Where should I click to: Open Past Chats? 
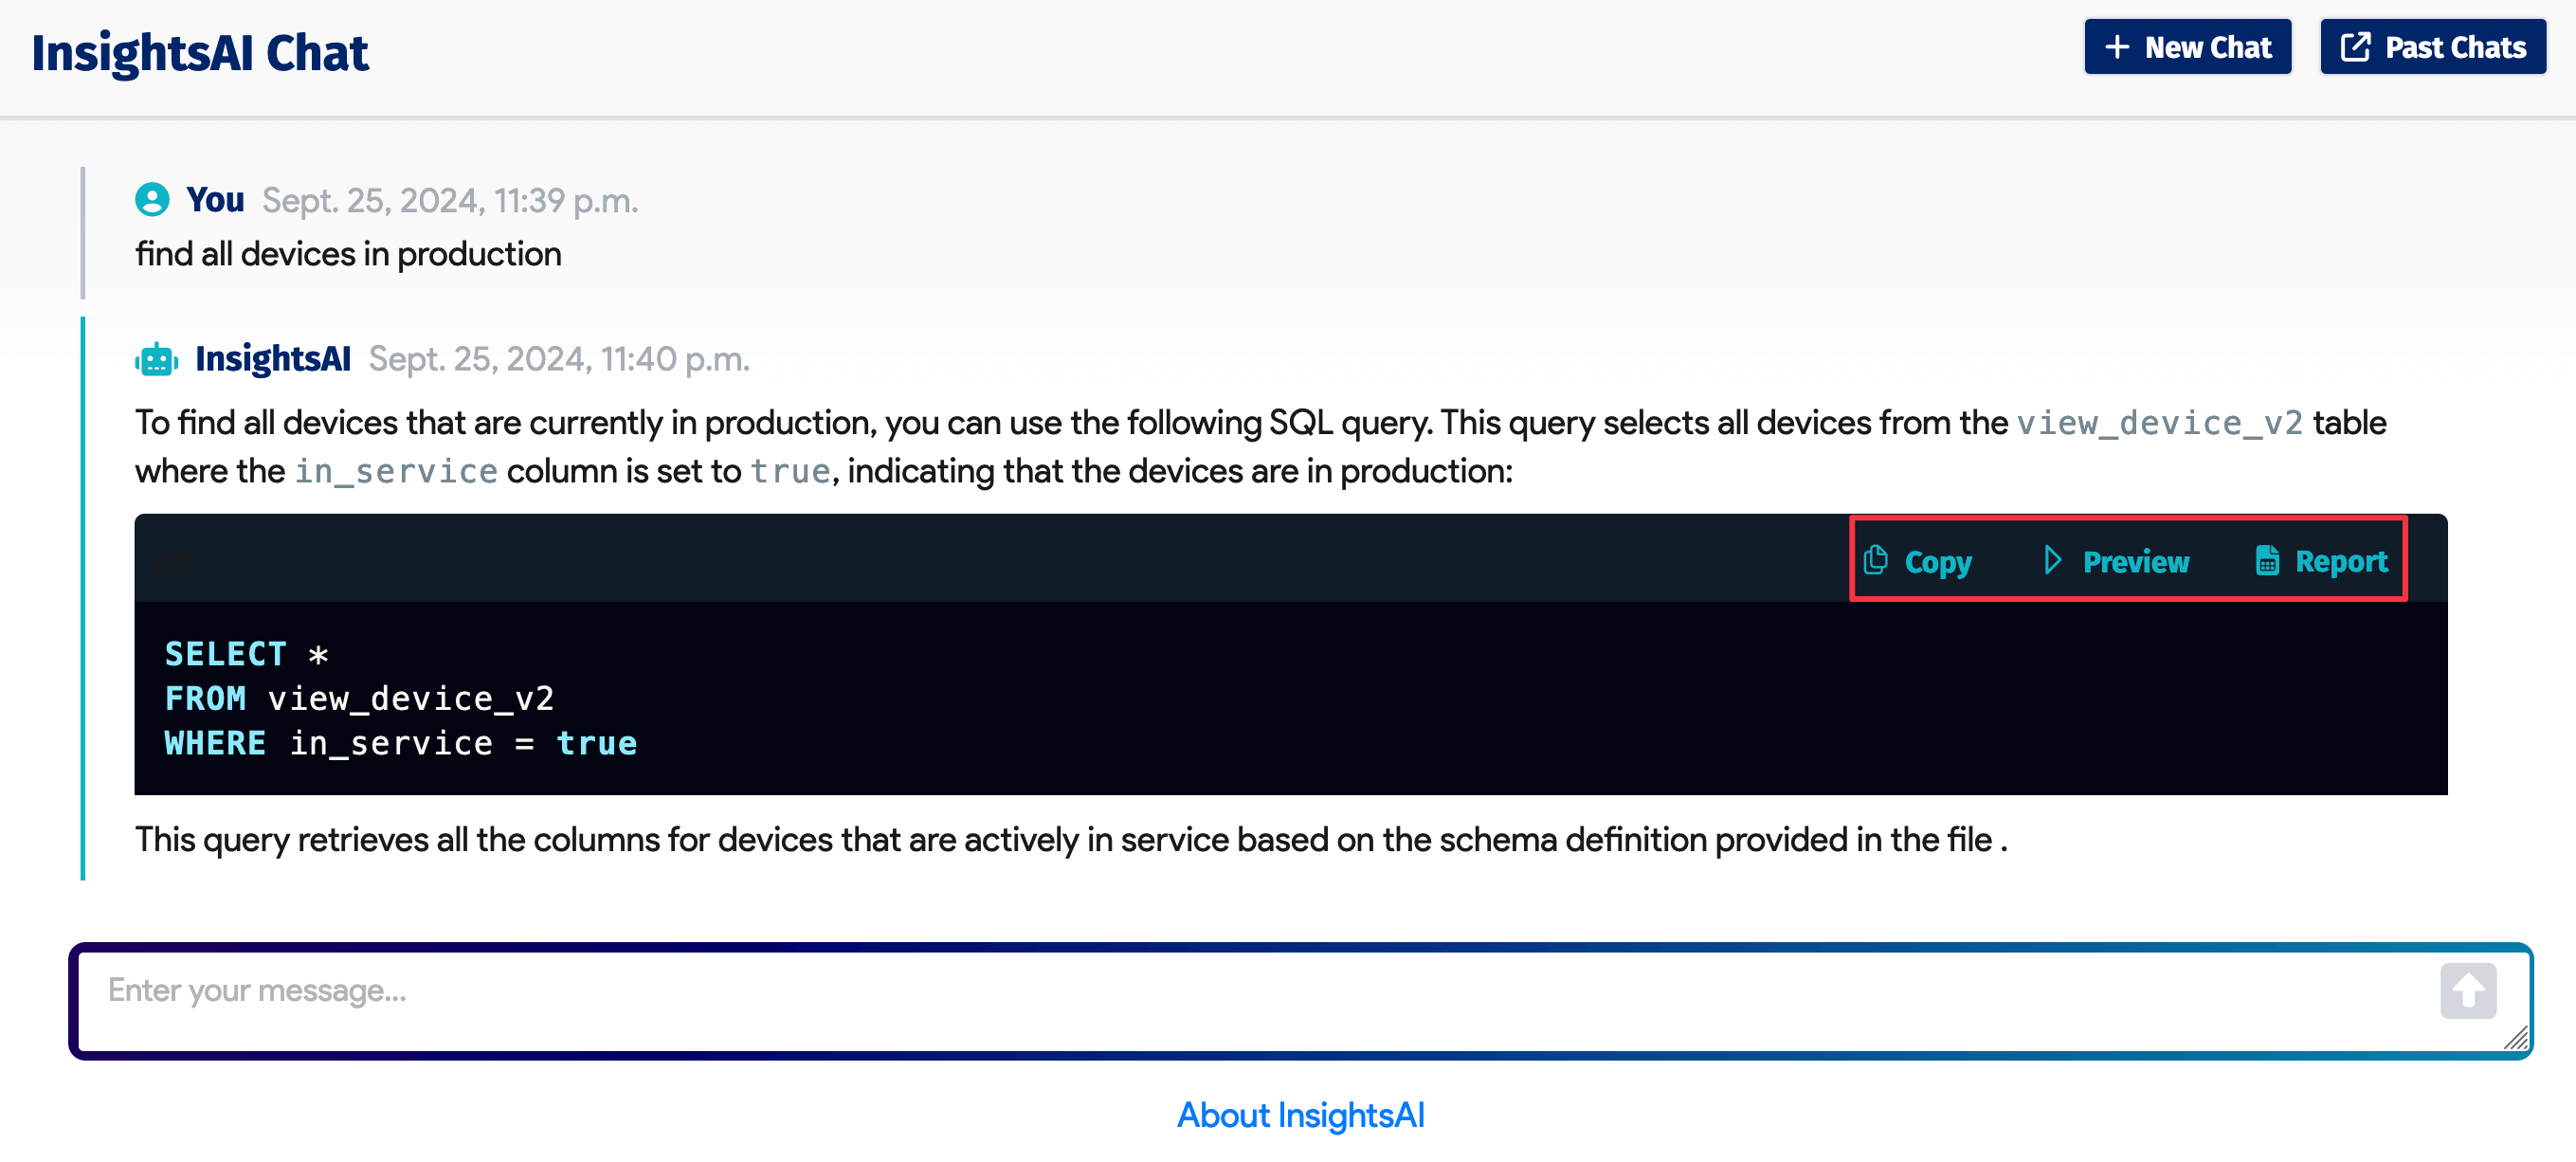pyautogui.click(x=2432, y=47)
